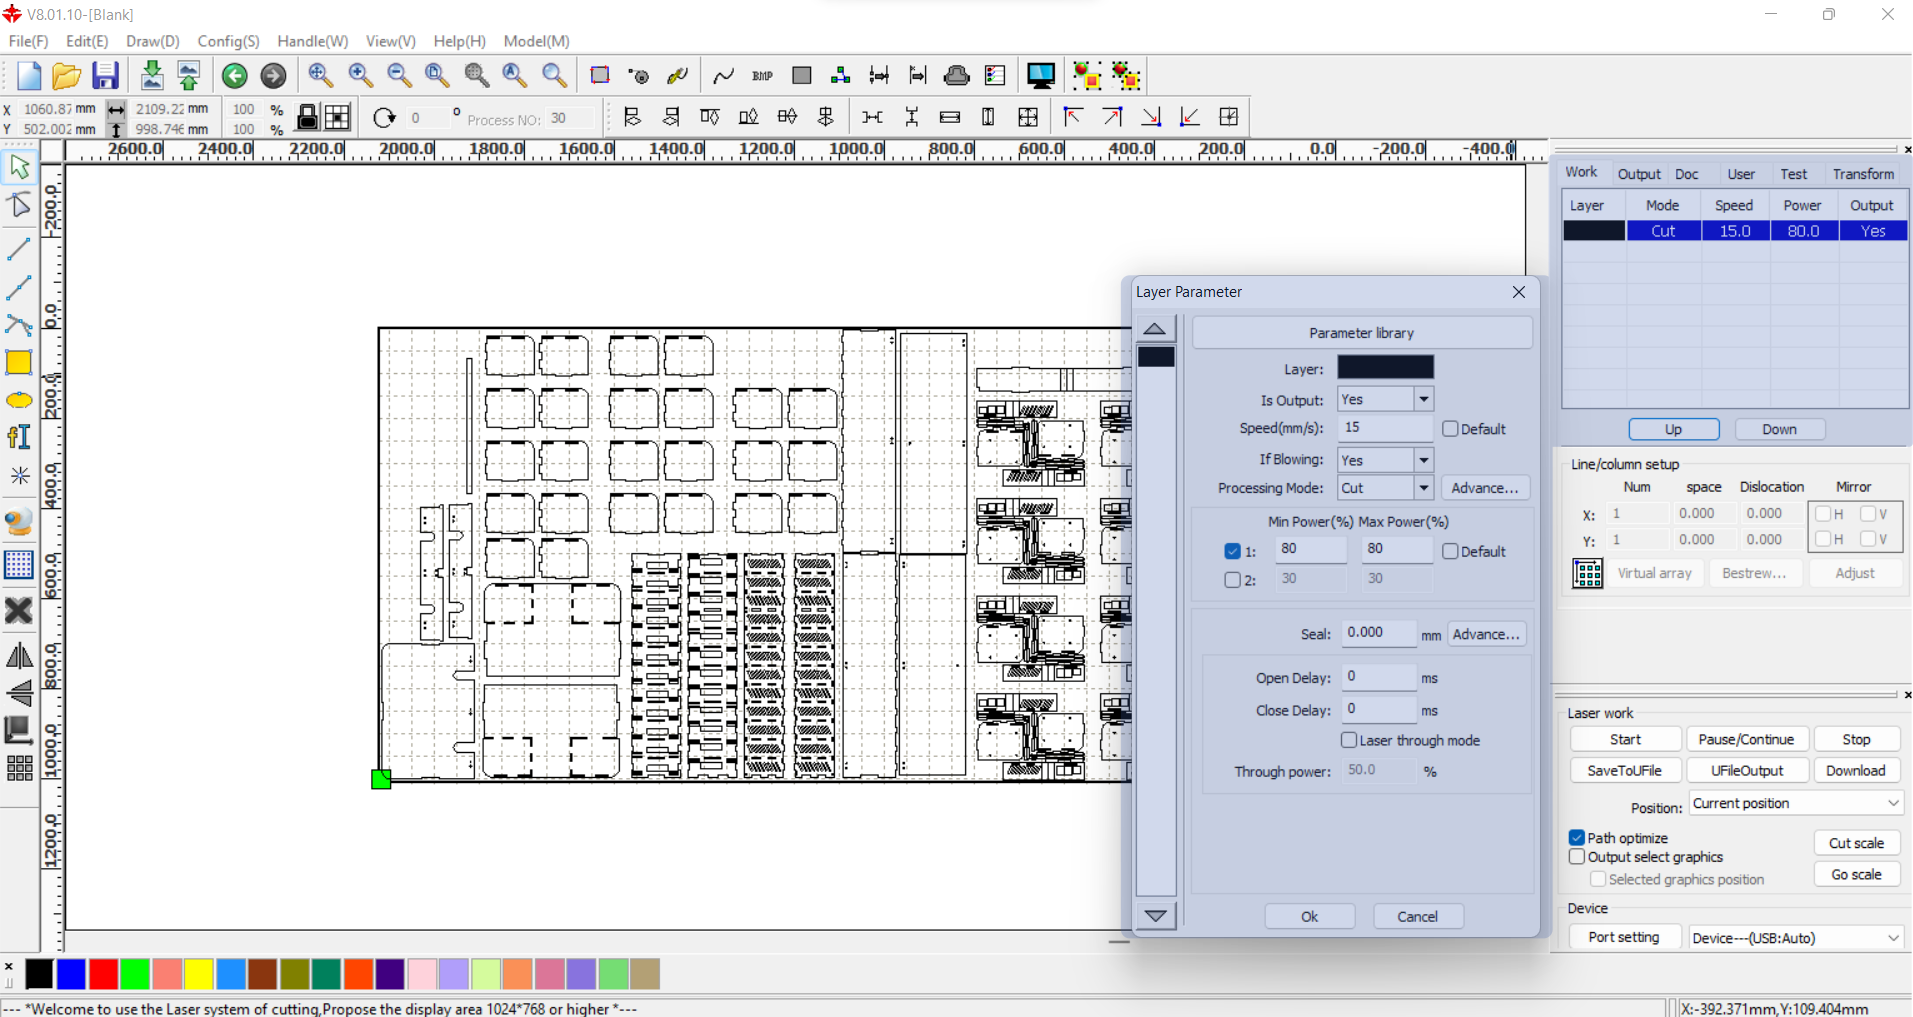Click the black Layer color box in dialog

click(1385, 368)
